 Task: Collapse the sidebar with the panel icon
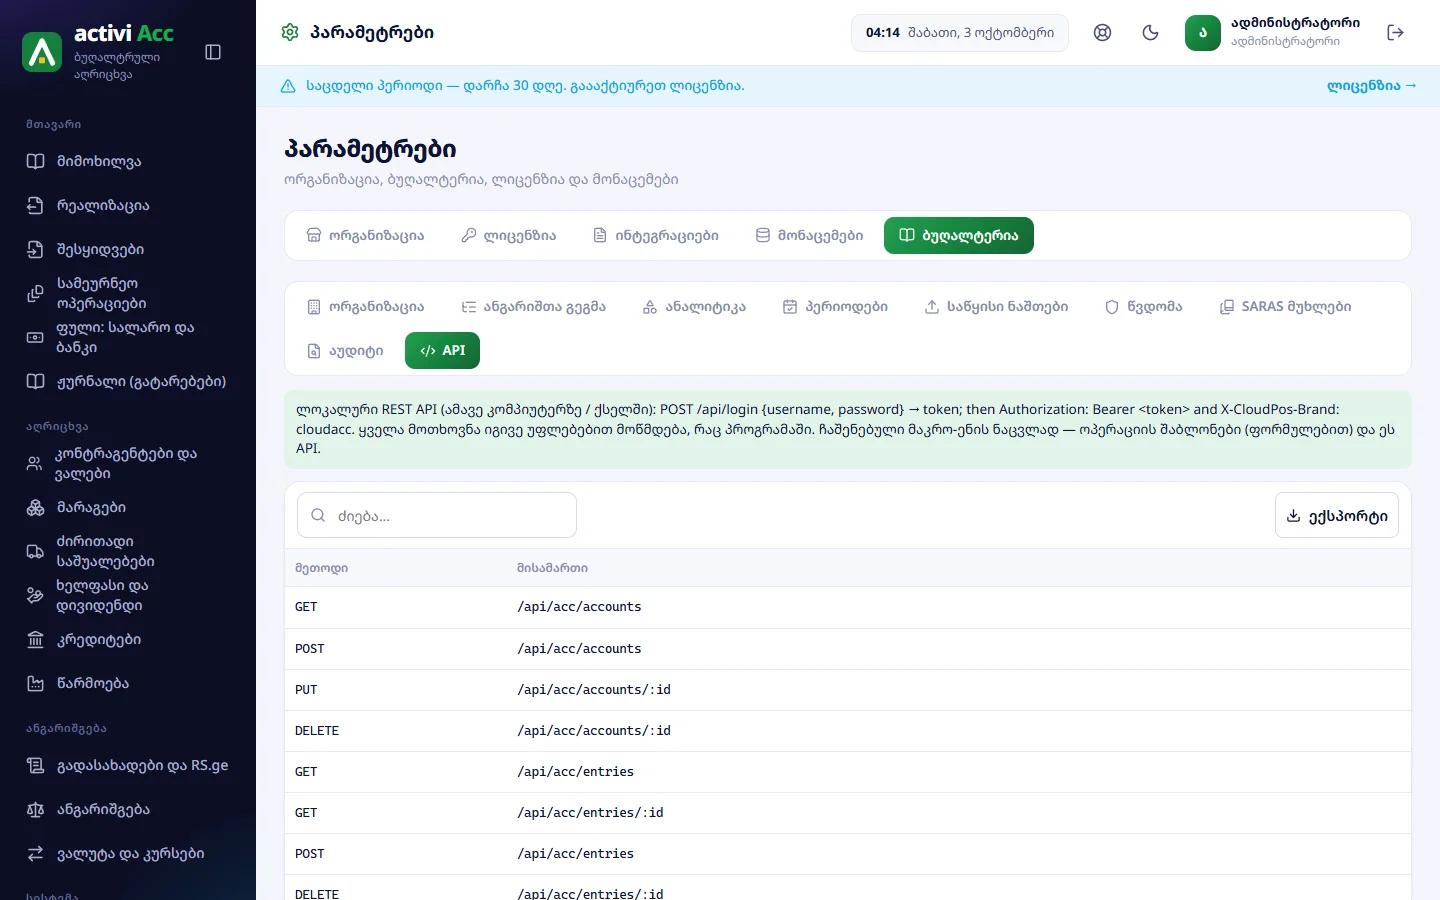pyautogui.click(x=213, y=52)
